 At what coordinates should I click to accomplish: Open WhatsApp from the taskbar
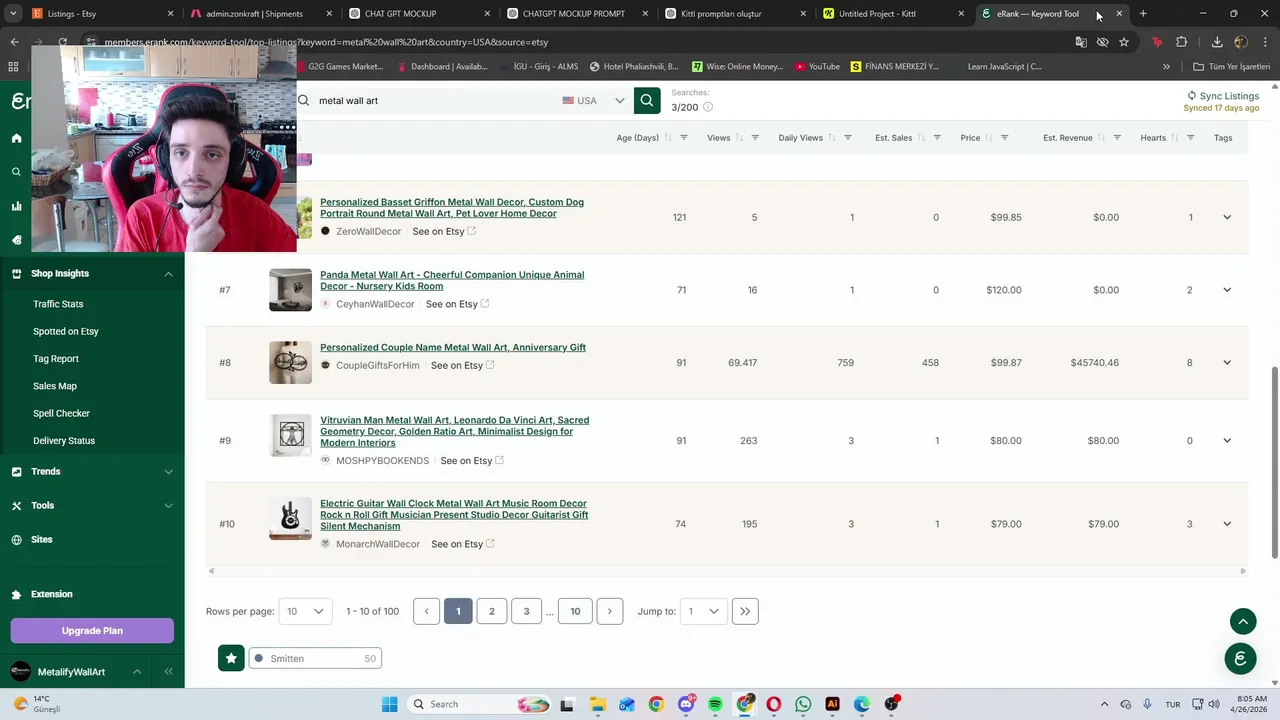pos(803,704)
